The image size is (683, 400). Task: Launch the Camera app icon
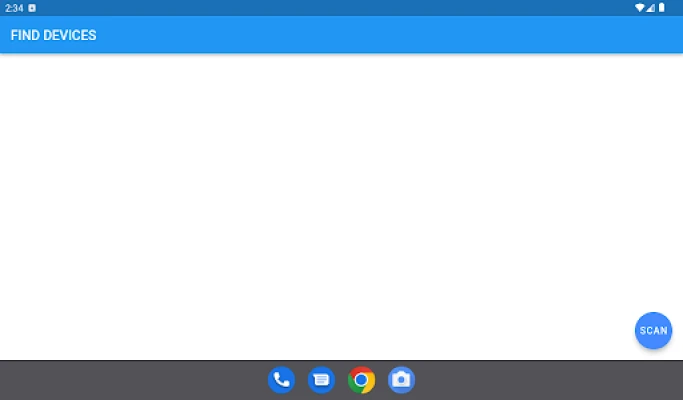(x=401, y=380)
